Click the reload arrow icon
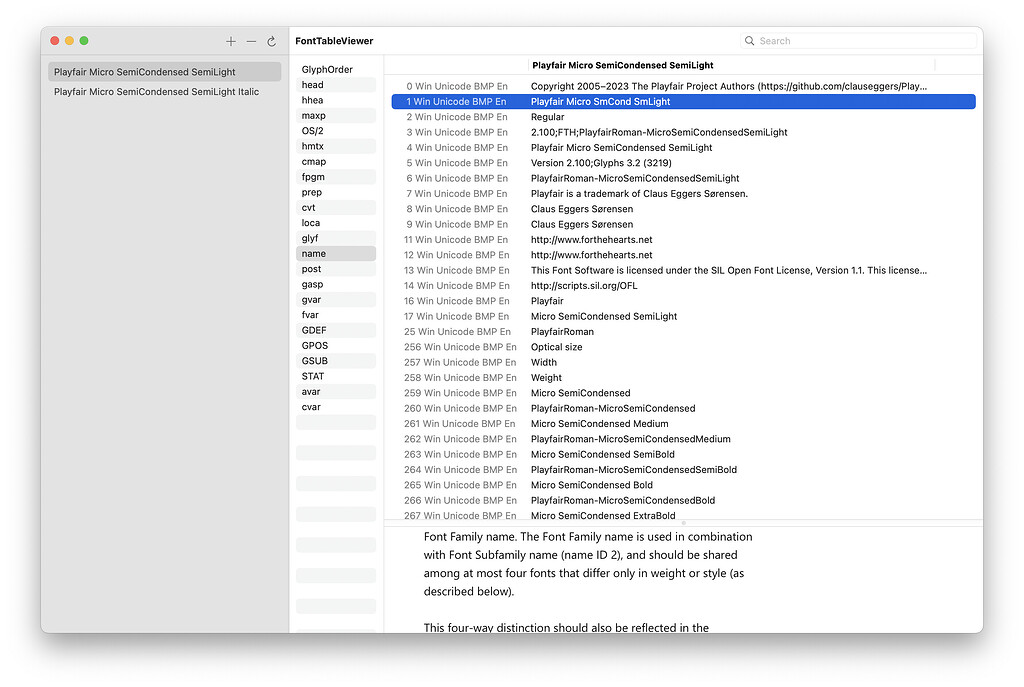Screen dimensions: 1024x687 tap(271, 41)
